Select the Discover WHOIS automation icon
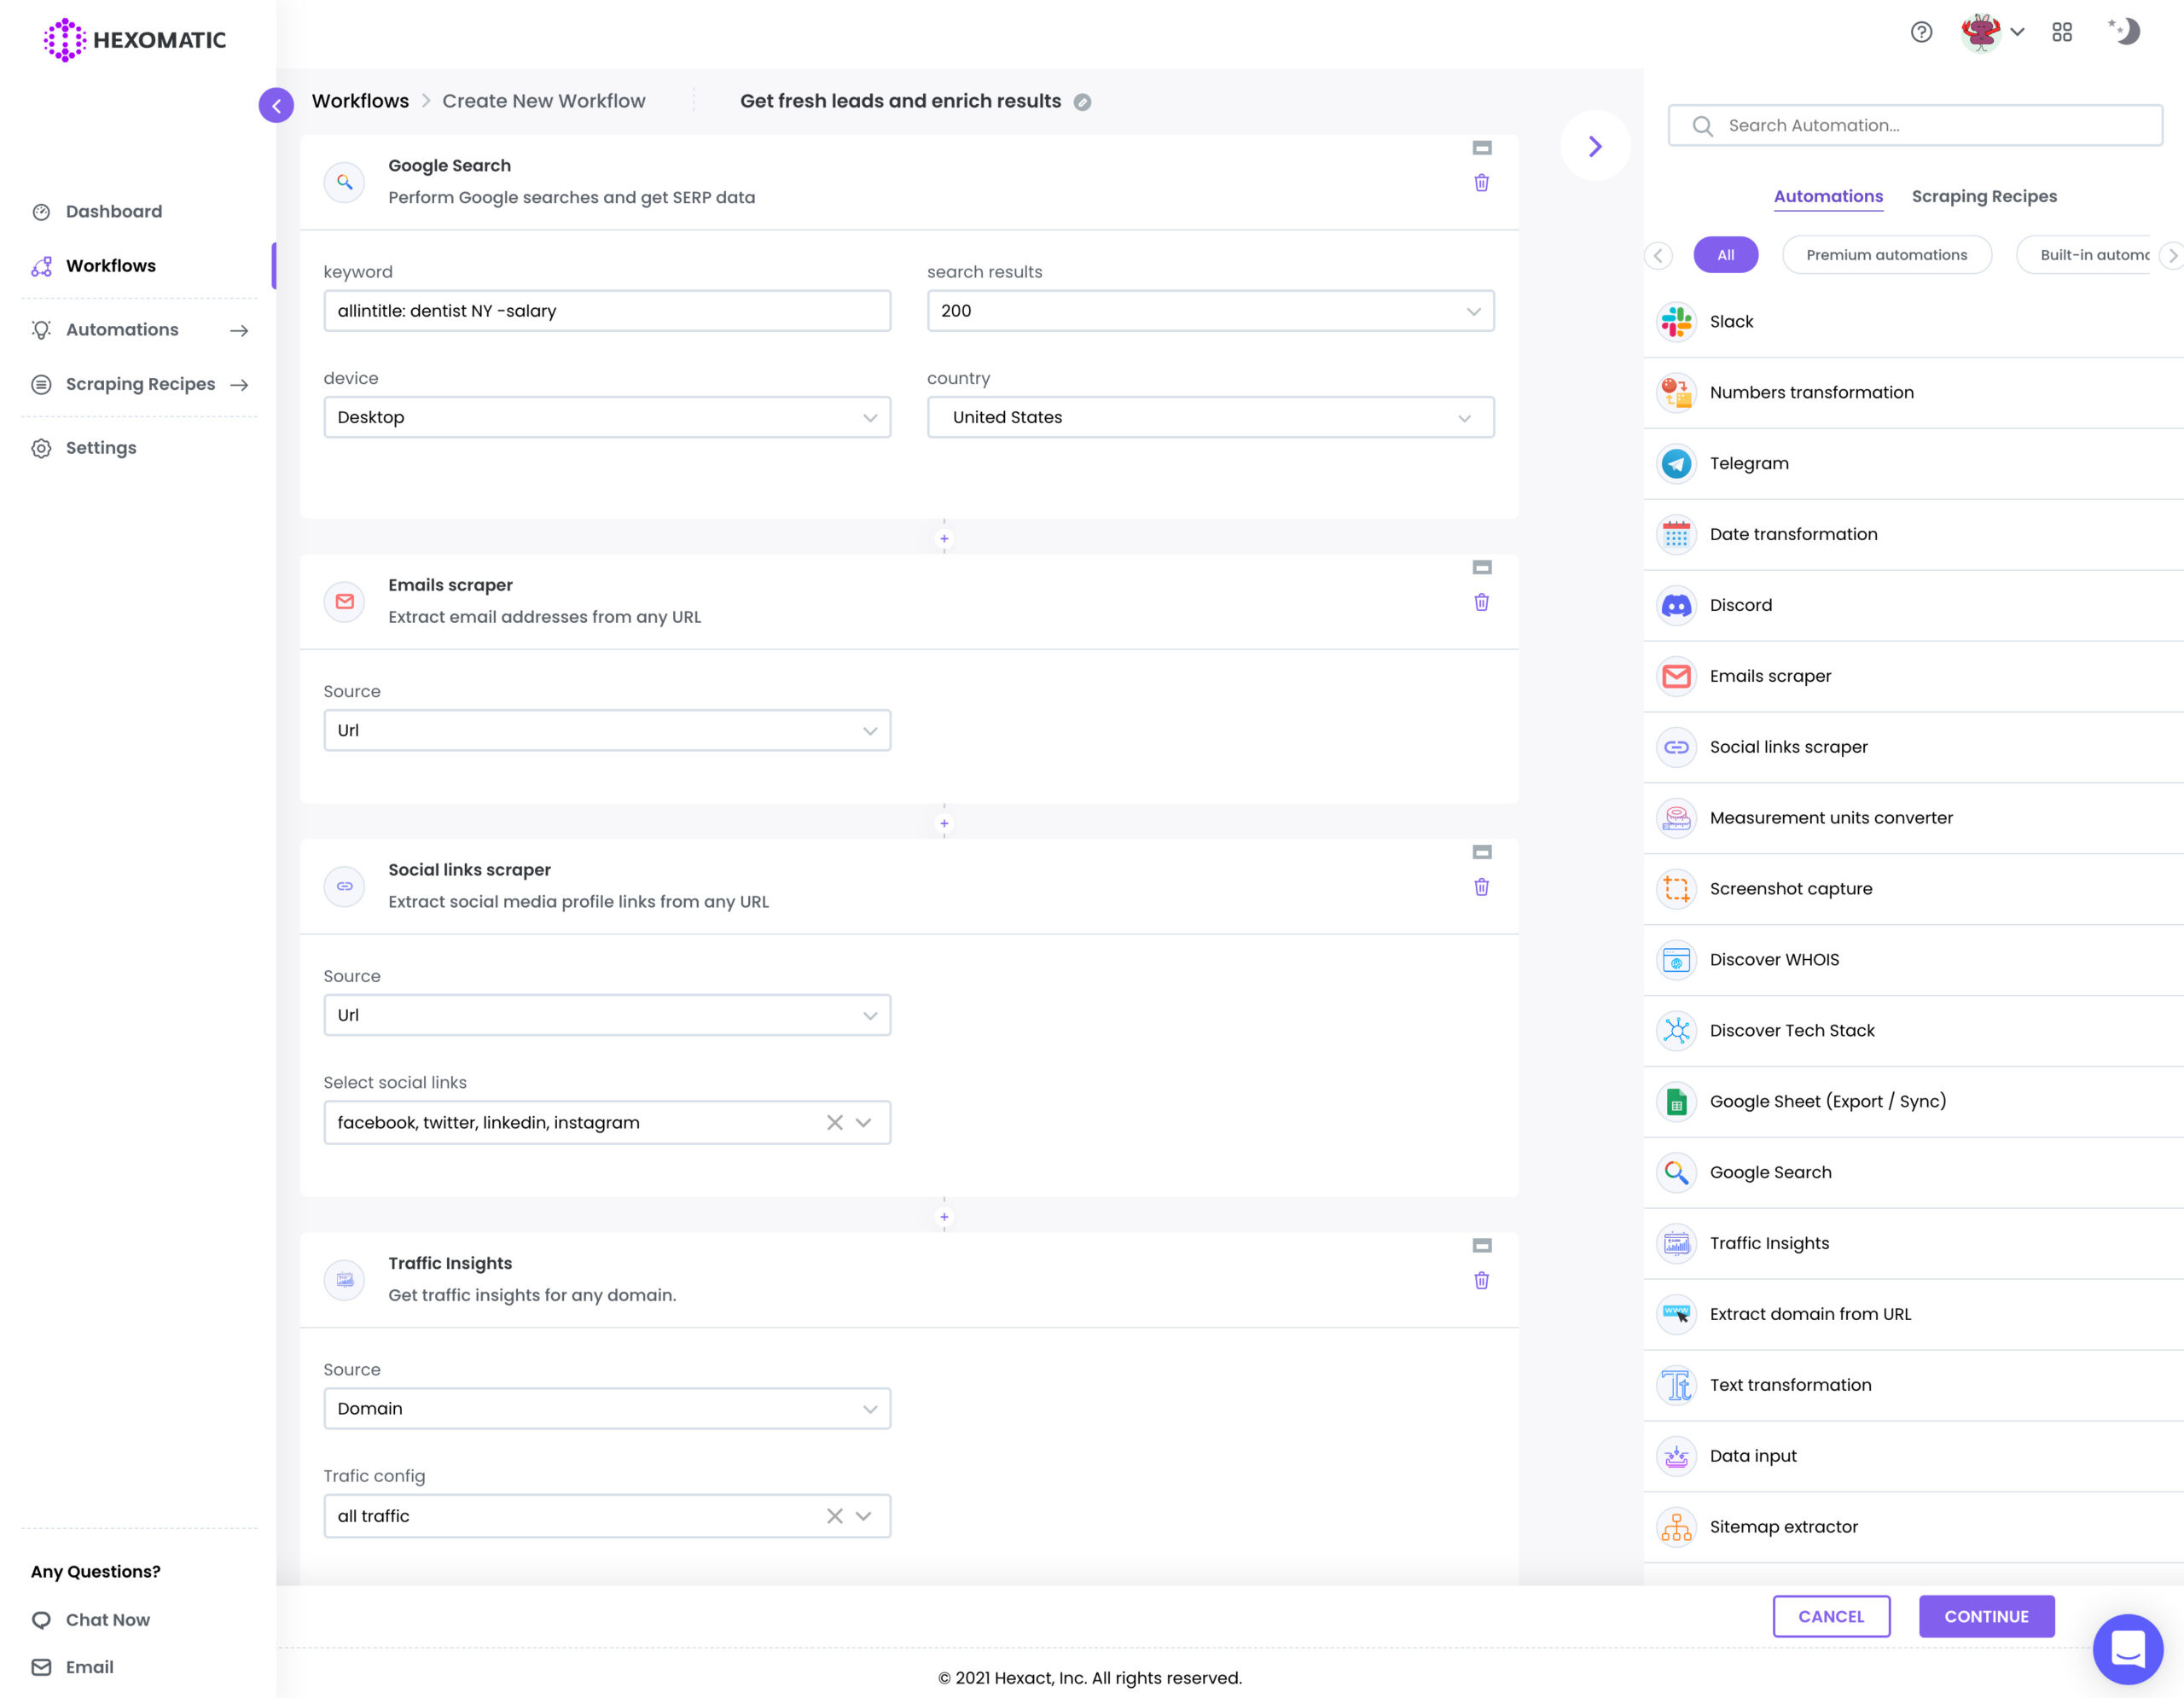This screenshot has width=2184, height=1698. 1676,960
